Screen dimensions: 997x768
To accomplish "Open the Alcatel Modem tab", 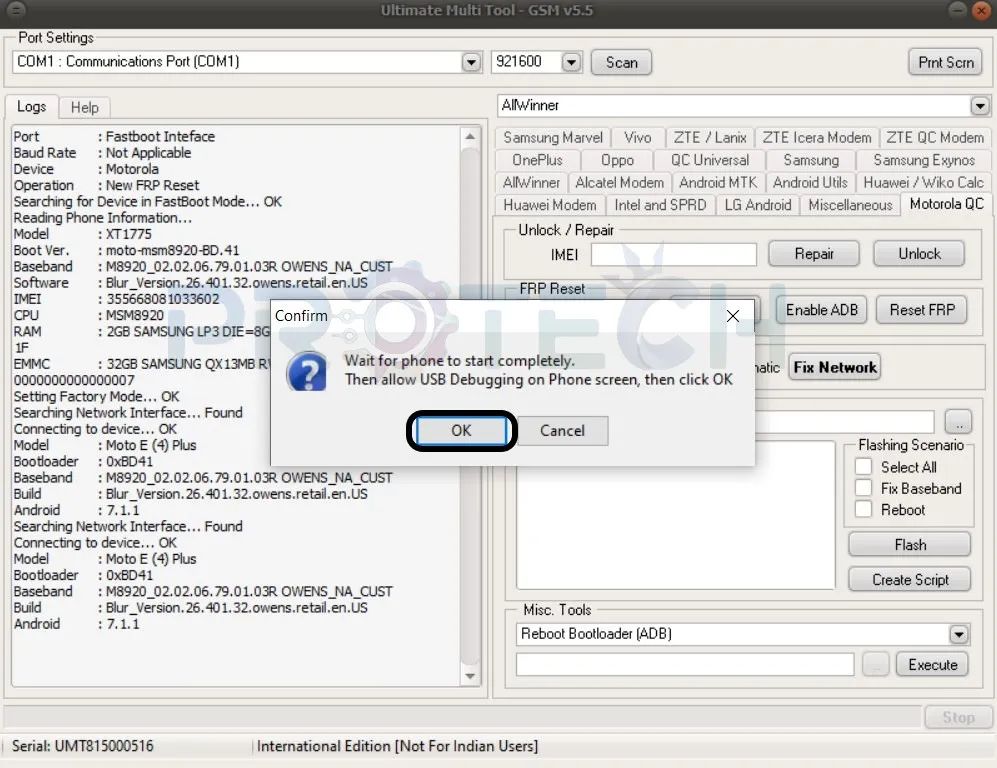I will pos(619,183).
